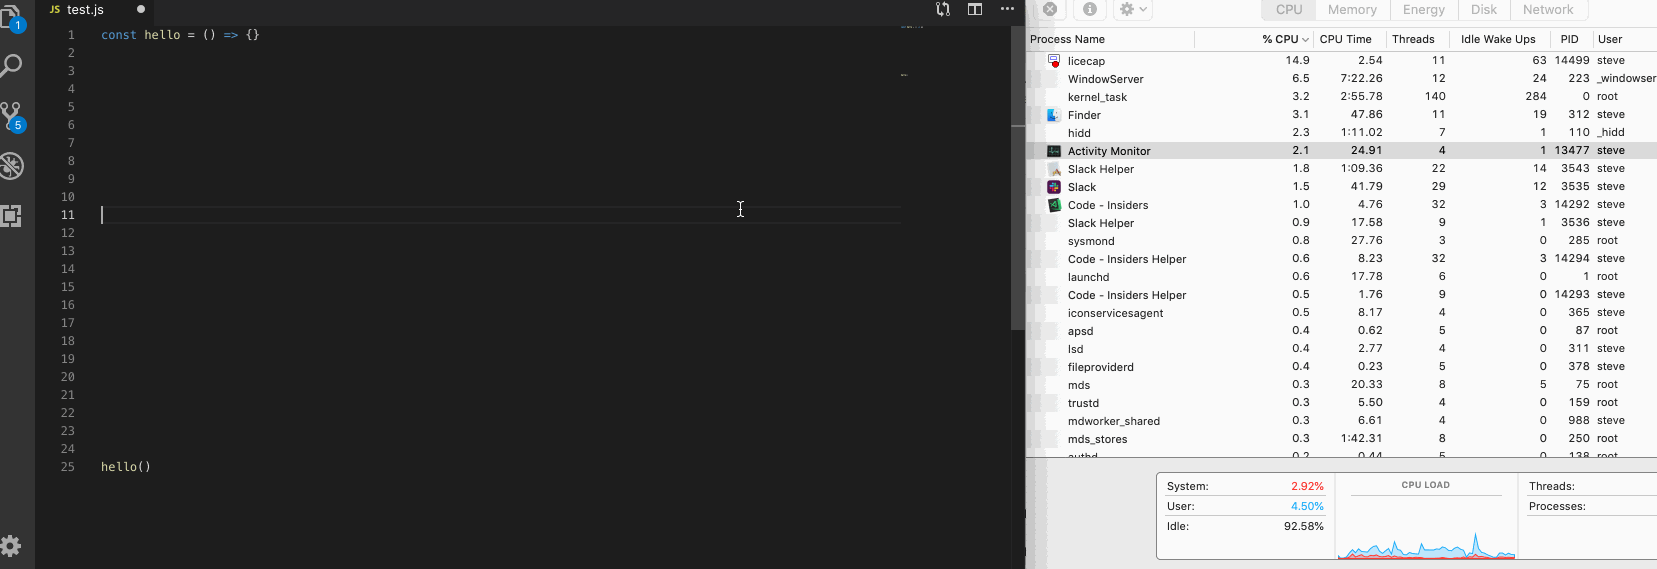Switch to the Memory tab

[1352, 9]
